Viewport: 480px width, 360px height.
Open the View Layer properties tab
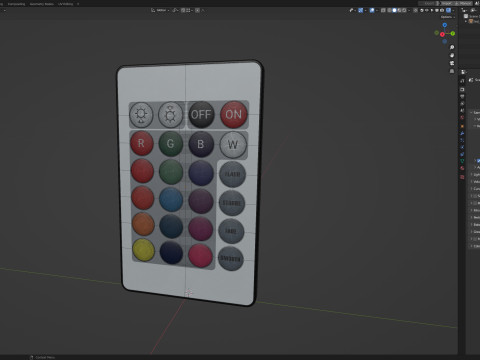point(462,103)
